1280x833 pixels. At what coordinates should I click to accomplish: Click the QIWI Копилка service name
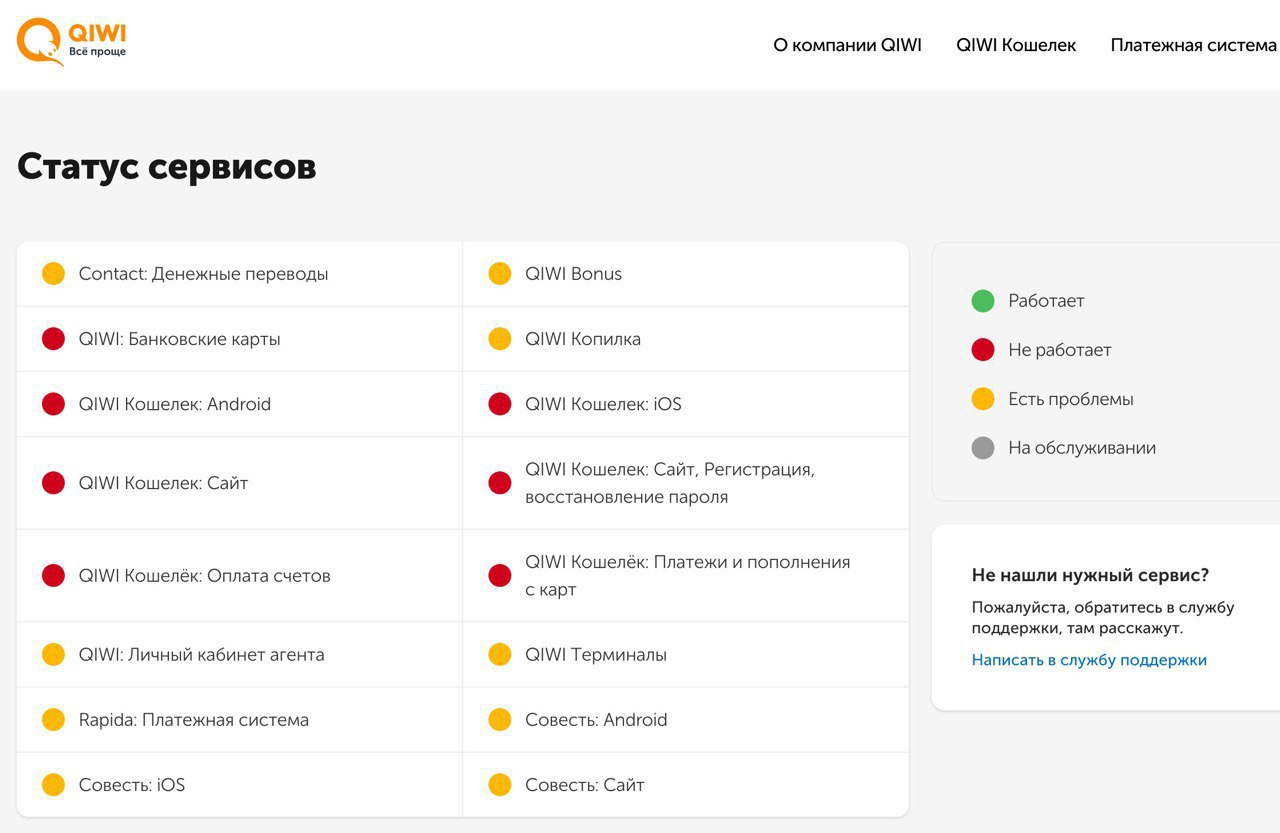(583, 339)
